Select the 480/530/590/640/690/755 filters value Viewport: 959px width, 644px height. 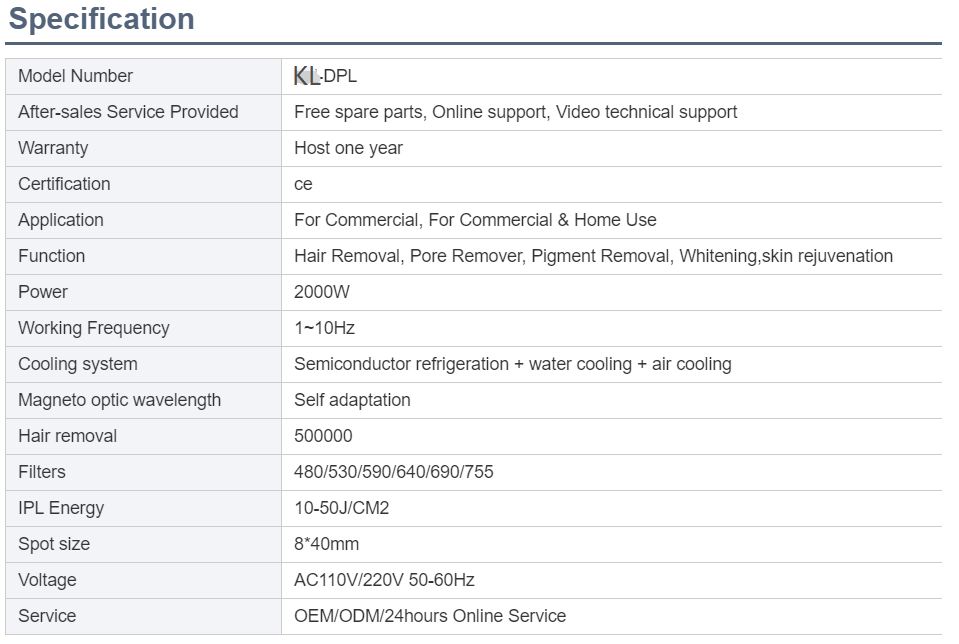tap(393, 472)
